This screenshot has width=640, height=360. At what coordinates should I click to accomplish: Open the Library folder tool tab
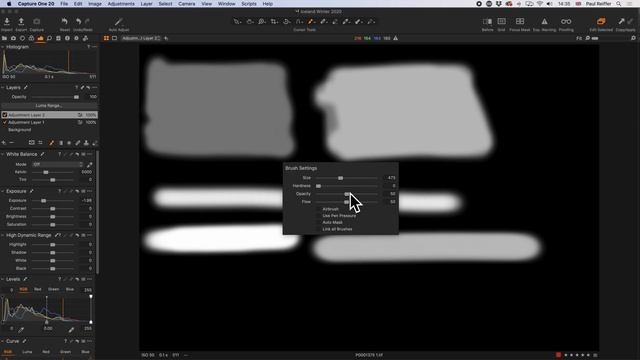(x=4, y=38)
